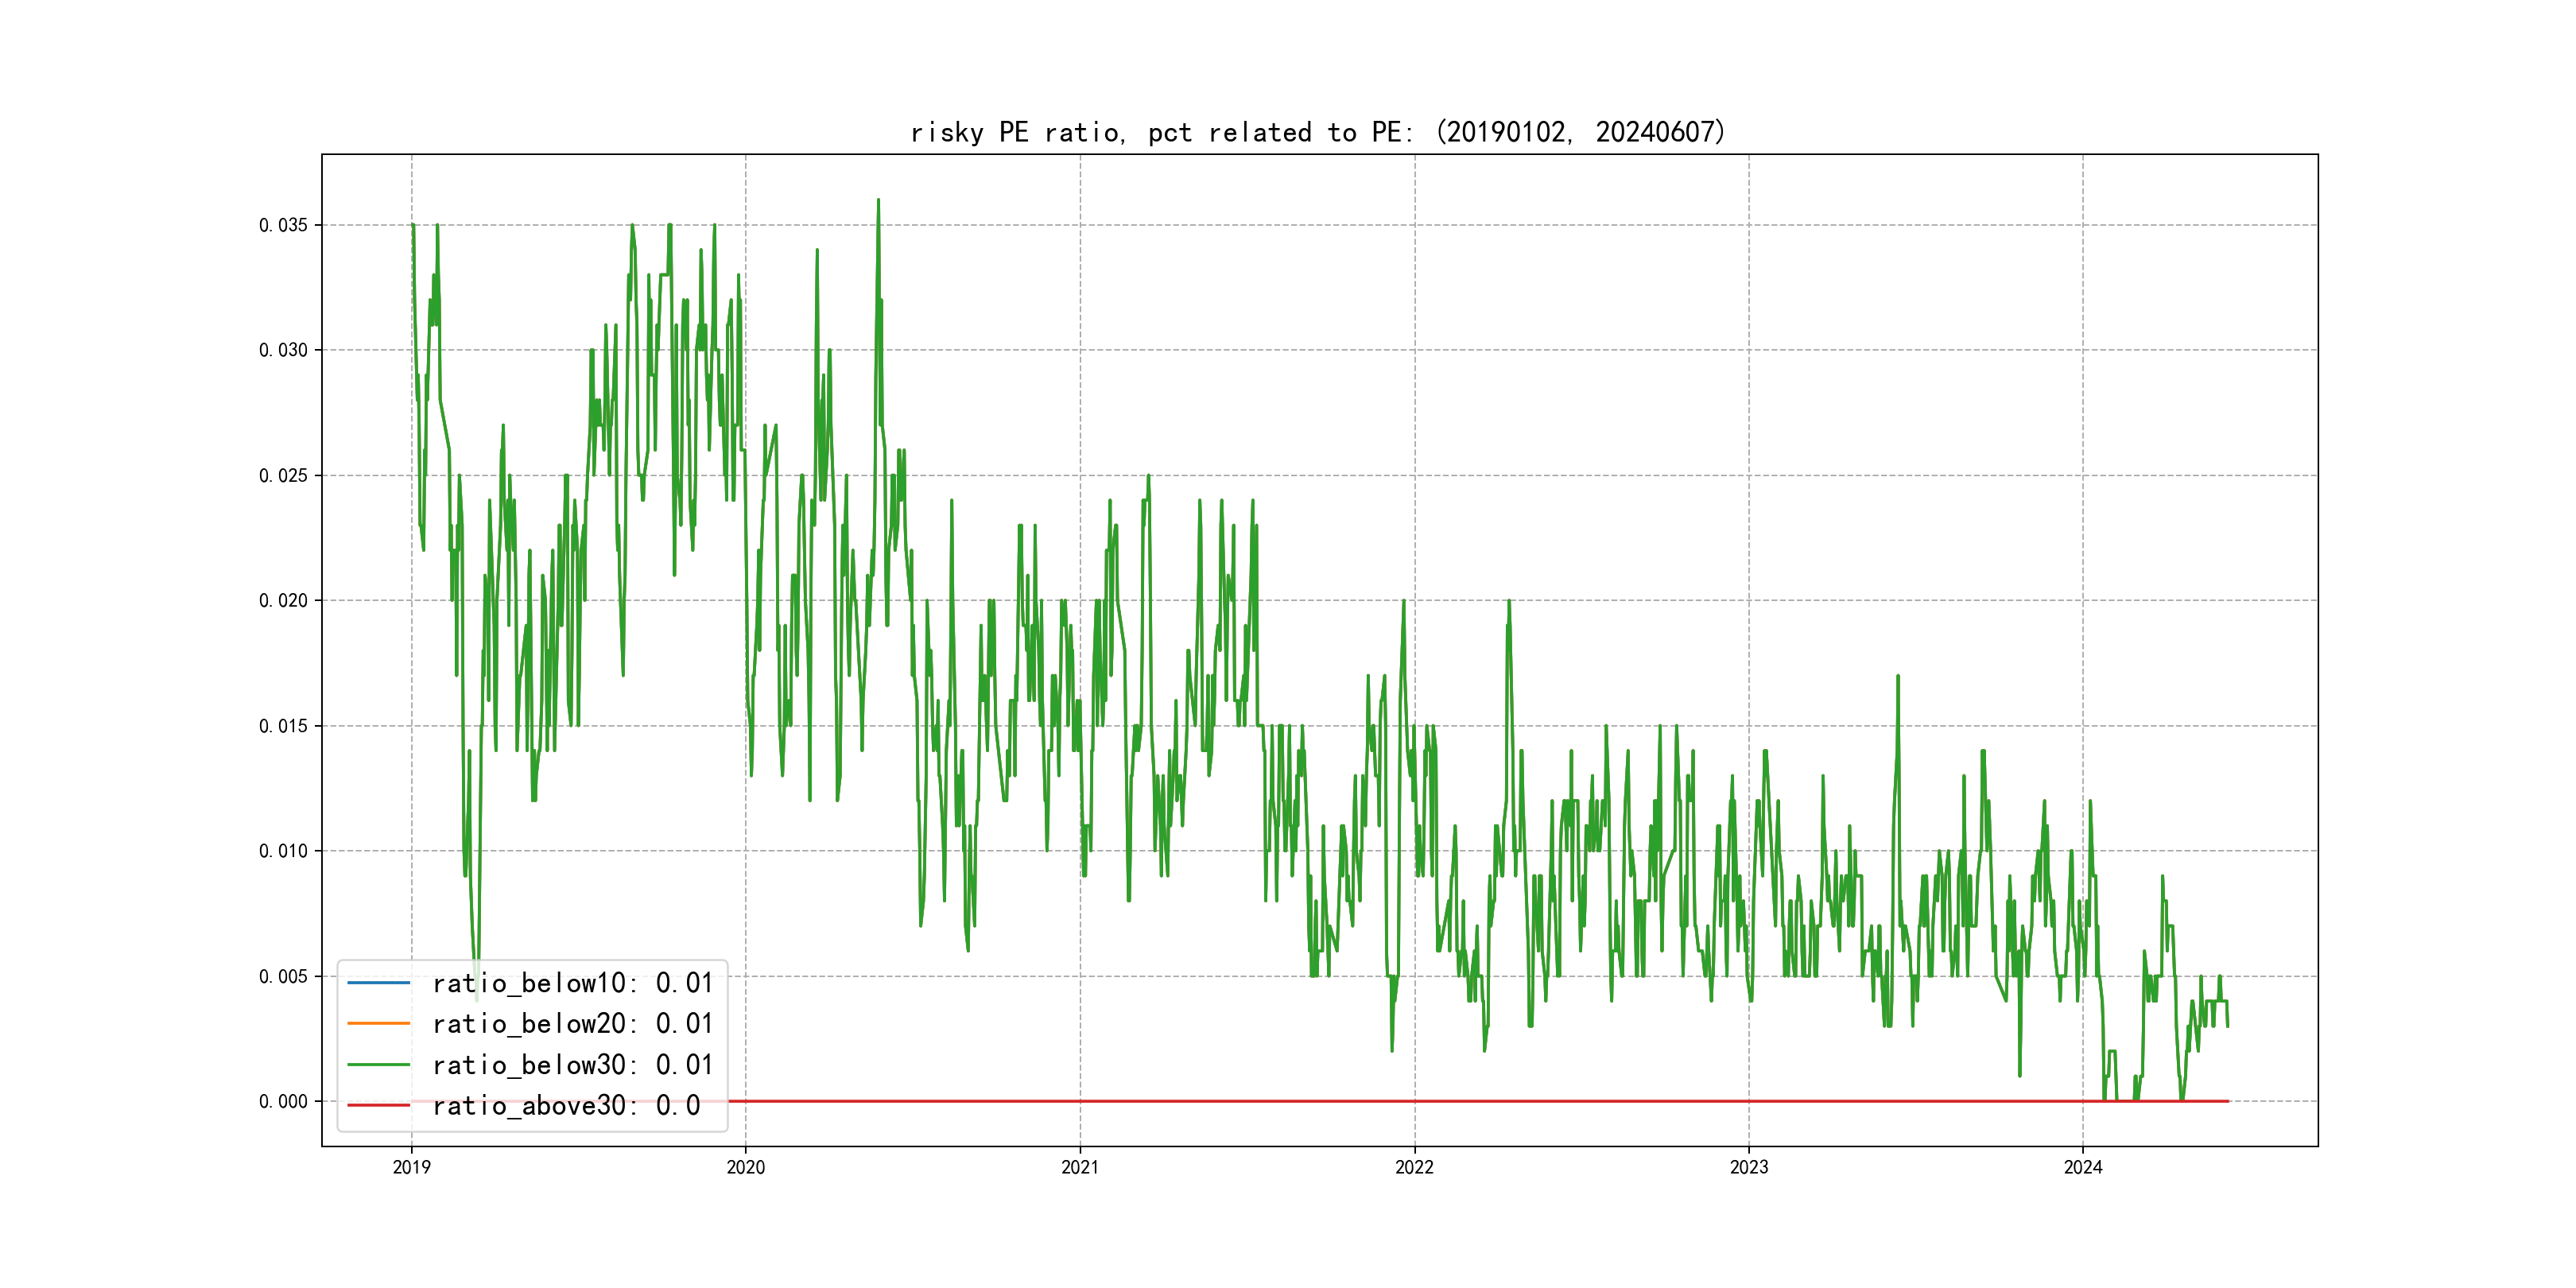Select the 'ratio_below20: 0.01' legend label
2576x1288 pixels.
pyautogui.click(x=572, y=1024)
